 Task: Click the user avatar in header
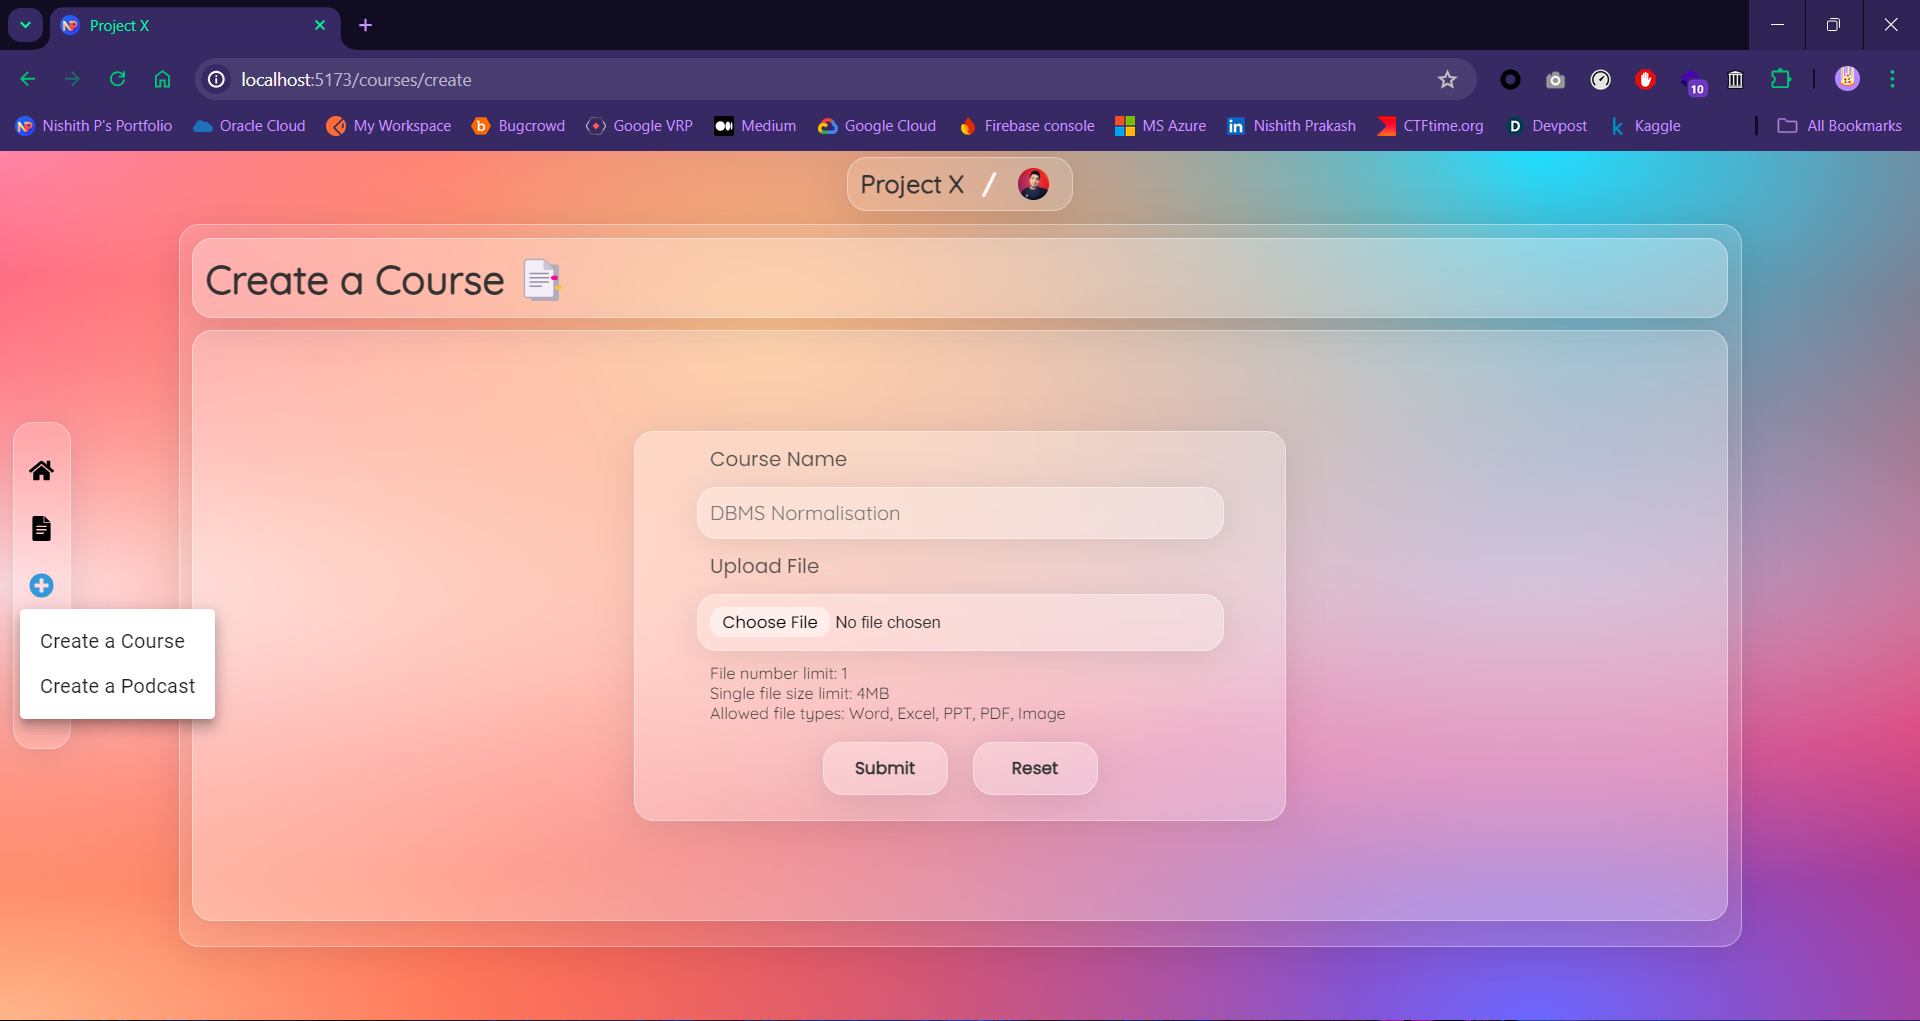click(1033, 184)
